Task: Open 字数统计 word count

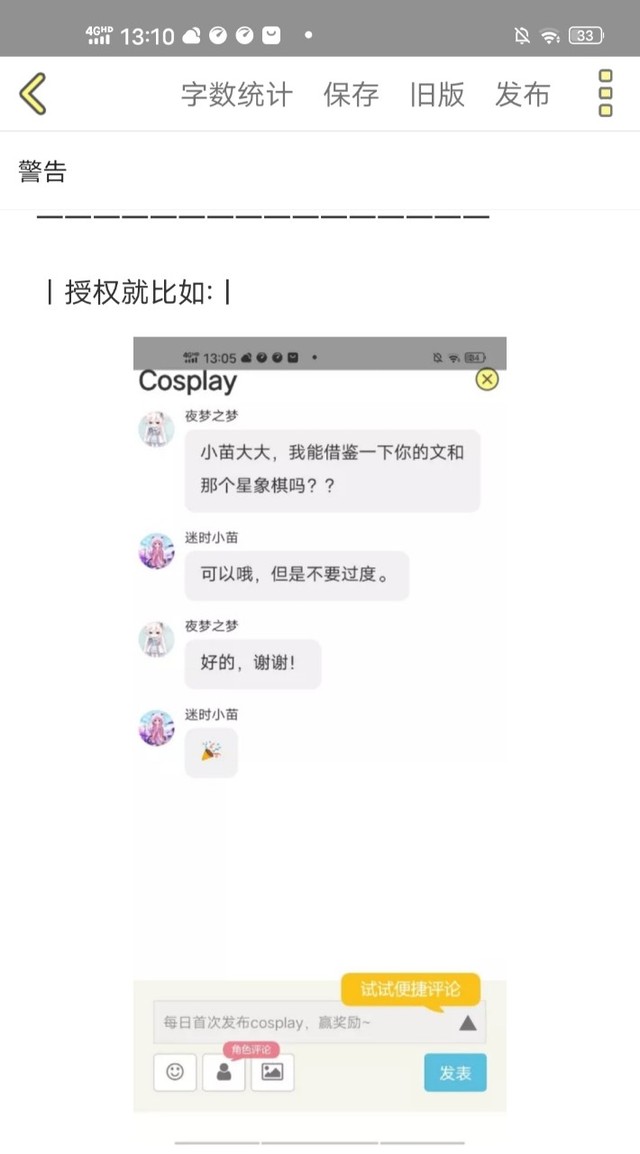Action: tap(237, 94)
